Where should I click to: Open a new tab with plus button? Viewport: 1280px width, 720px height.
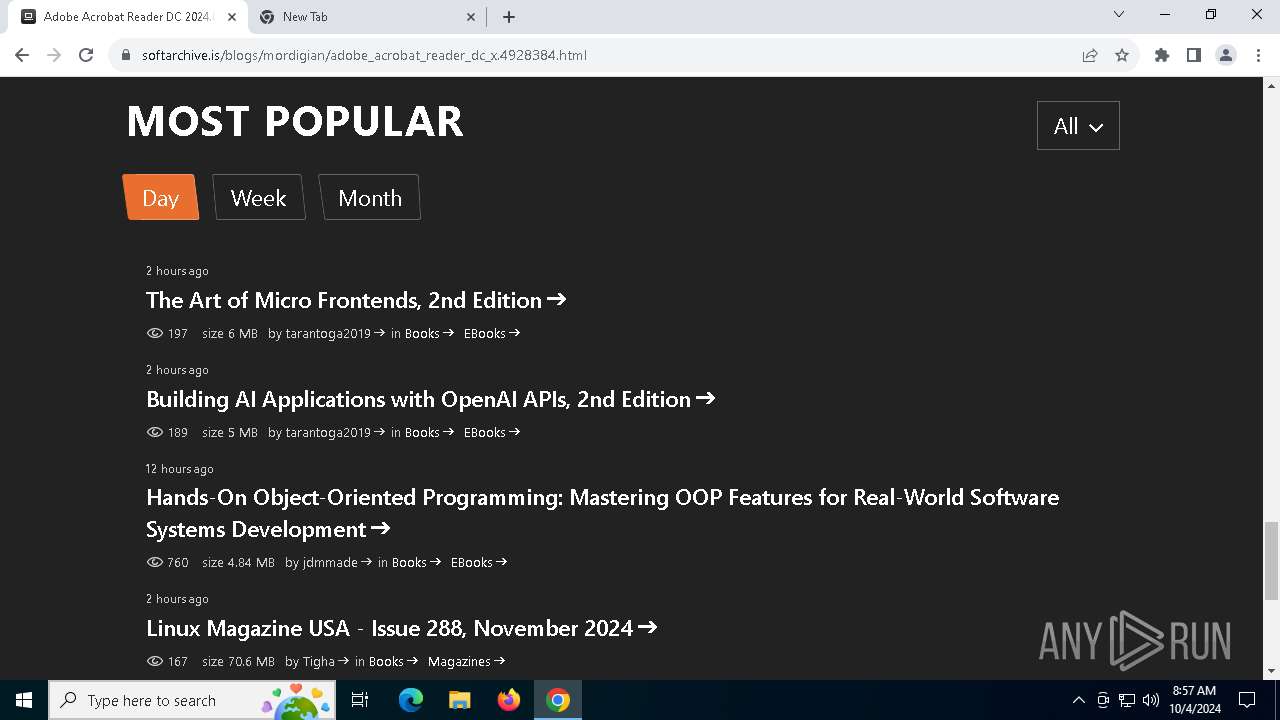(509, 17)
